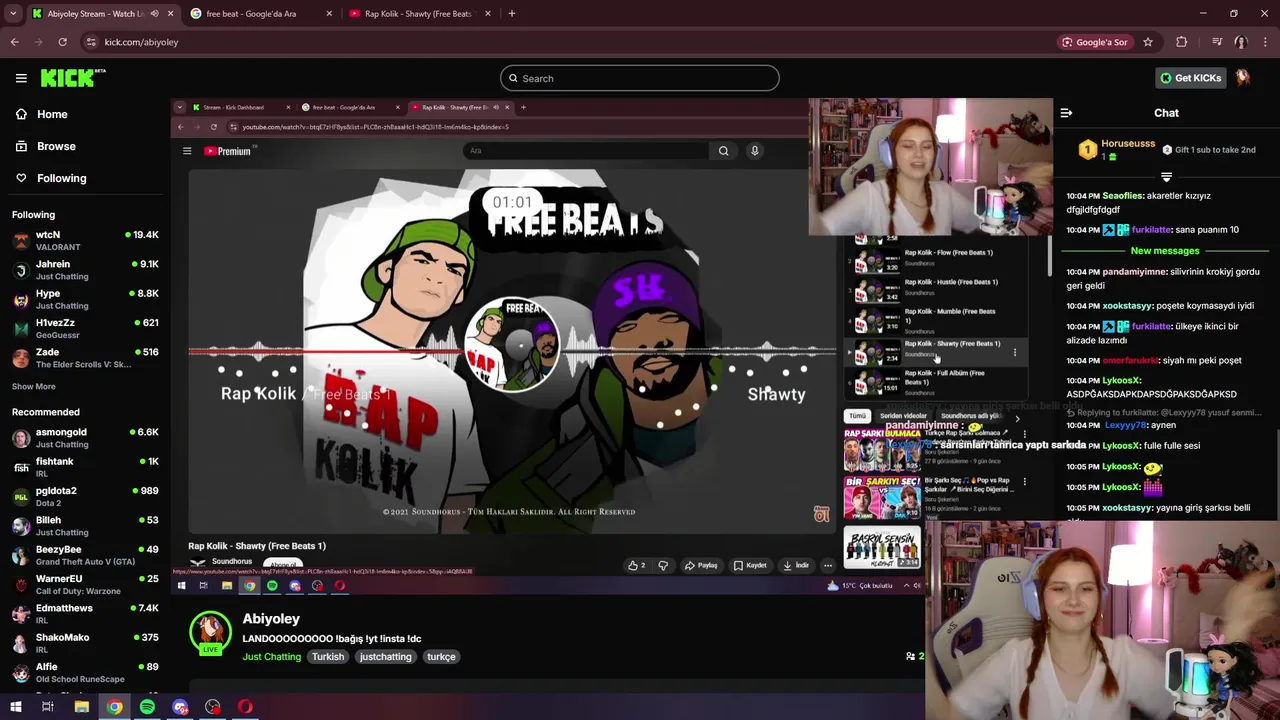Open H1vezZz channel in Following list
The image size is (1280, 720).
click(85, 329)
